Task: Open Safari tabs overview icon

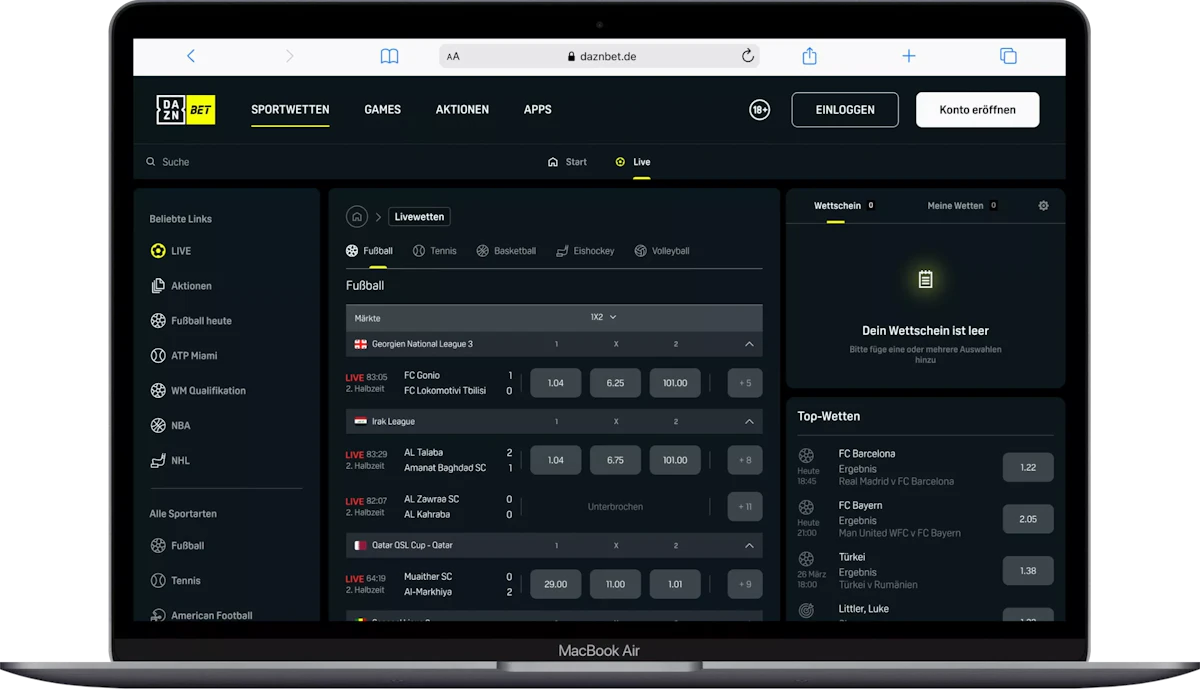Action: point(1008,57)
